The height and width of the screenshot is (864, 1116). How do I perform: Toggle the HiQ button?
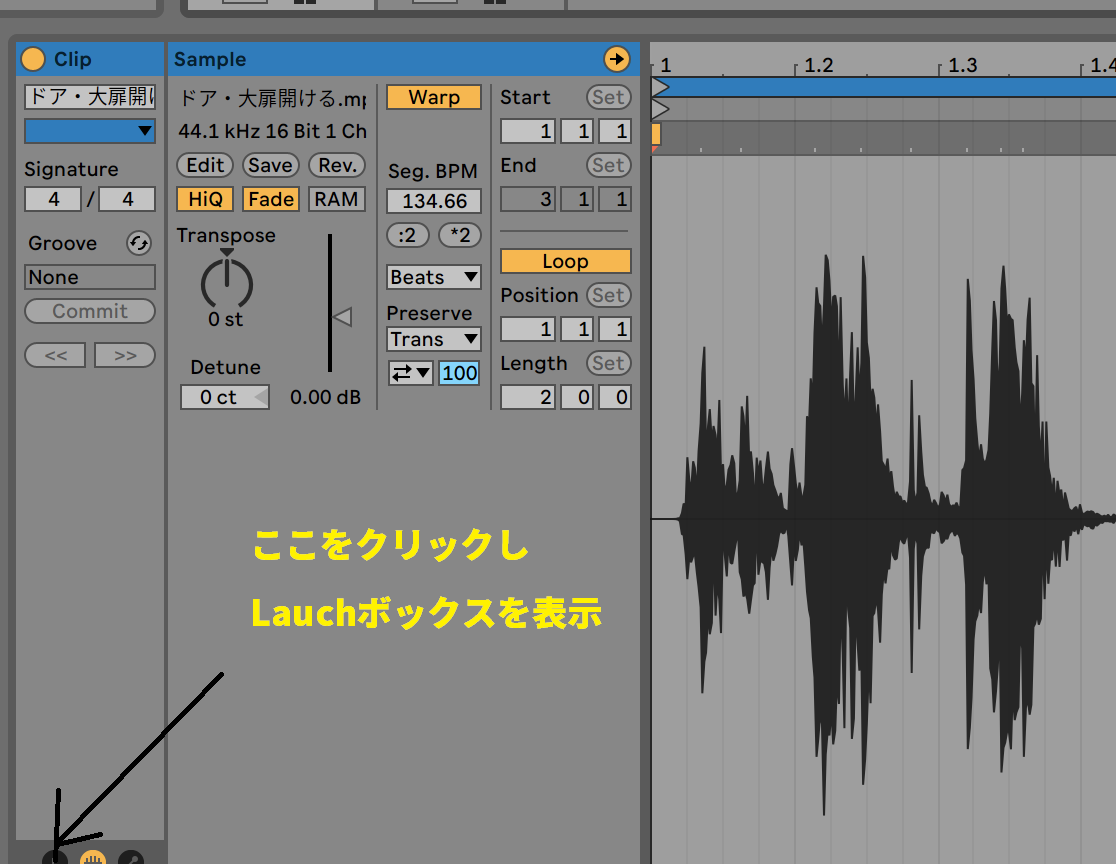(x=205, y=199)
